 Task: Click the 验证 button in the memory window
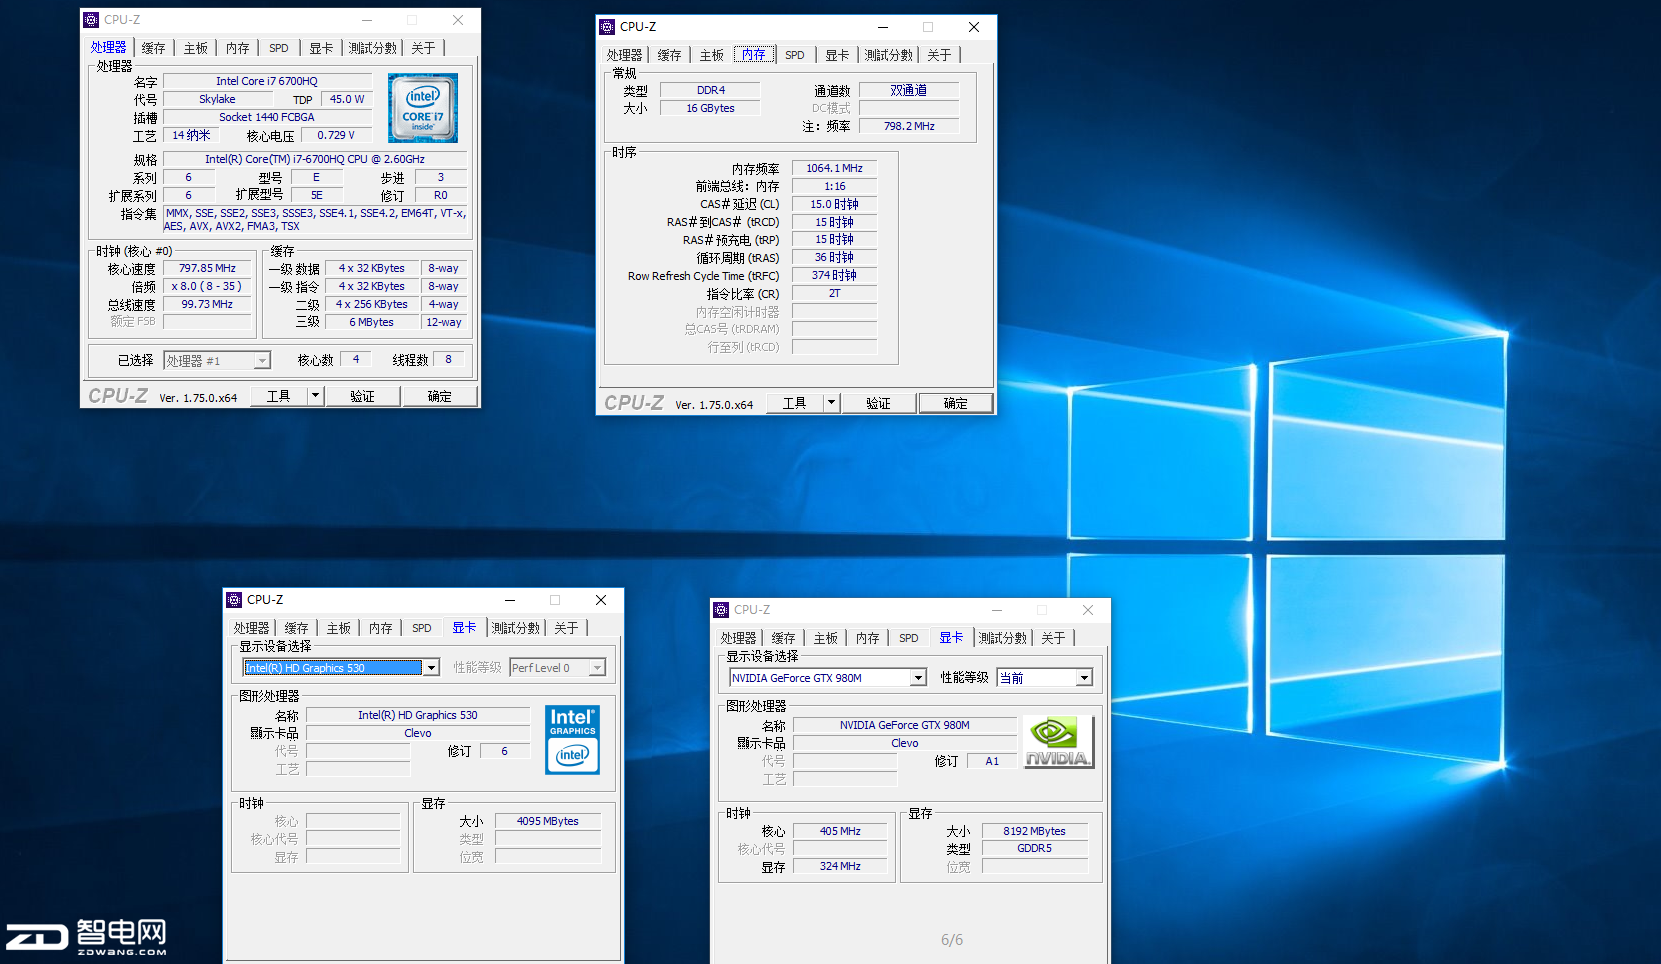coord(878,403)
